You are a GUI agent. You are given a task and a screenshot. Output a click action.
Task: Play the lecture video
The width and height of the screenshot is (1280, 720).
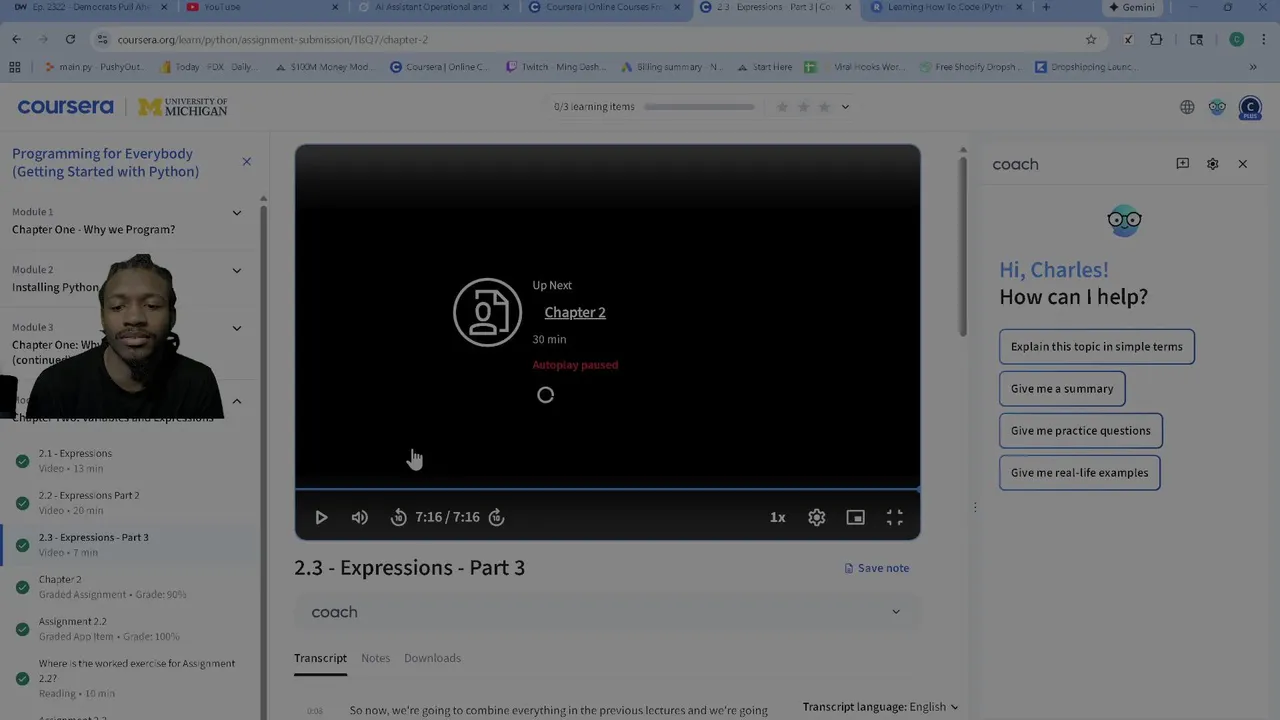click(x=321, y=517)
